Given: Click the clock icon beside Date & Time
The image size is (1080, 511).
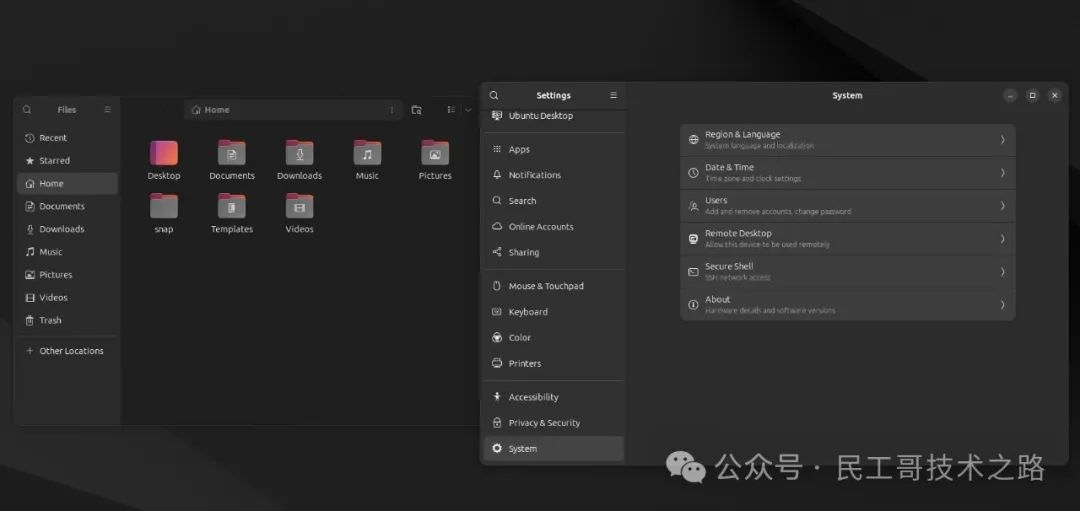Looking at the screenshot, I should pos(693,173).
